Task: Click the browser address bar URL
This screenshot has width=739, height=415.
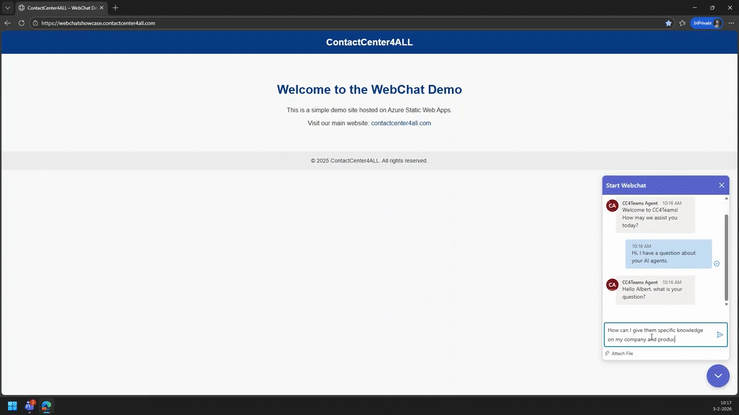Action: click(x=98, y=23)
